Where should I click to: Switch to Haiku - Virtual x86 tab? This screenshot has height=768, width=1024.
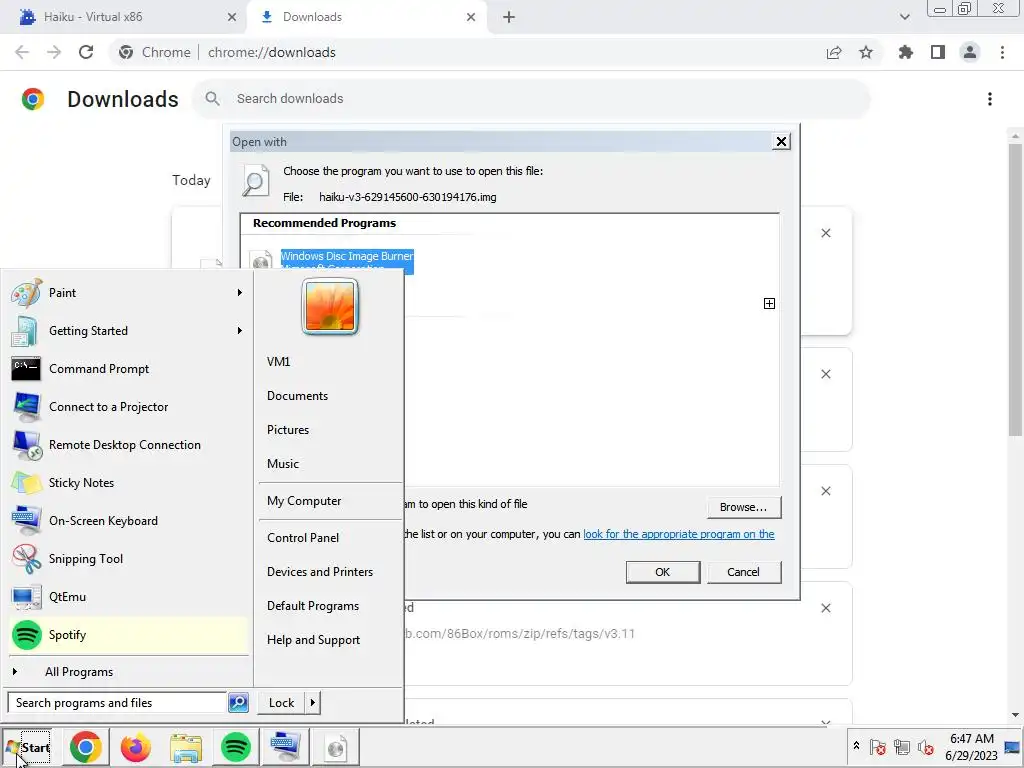122,17
